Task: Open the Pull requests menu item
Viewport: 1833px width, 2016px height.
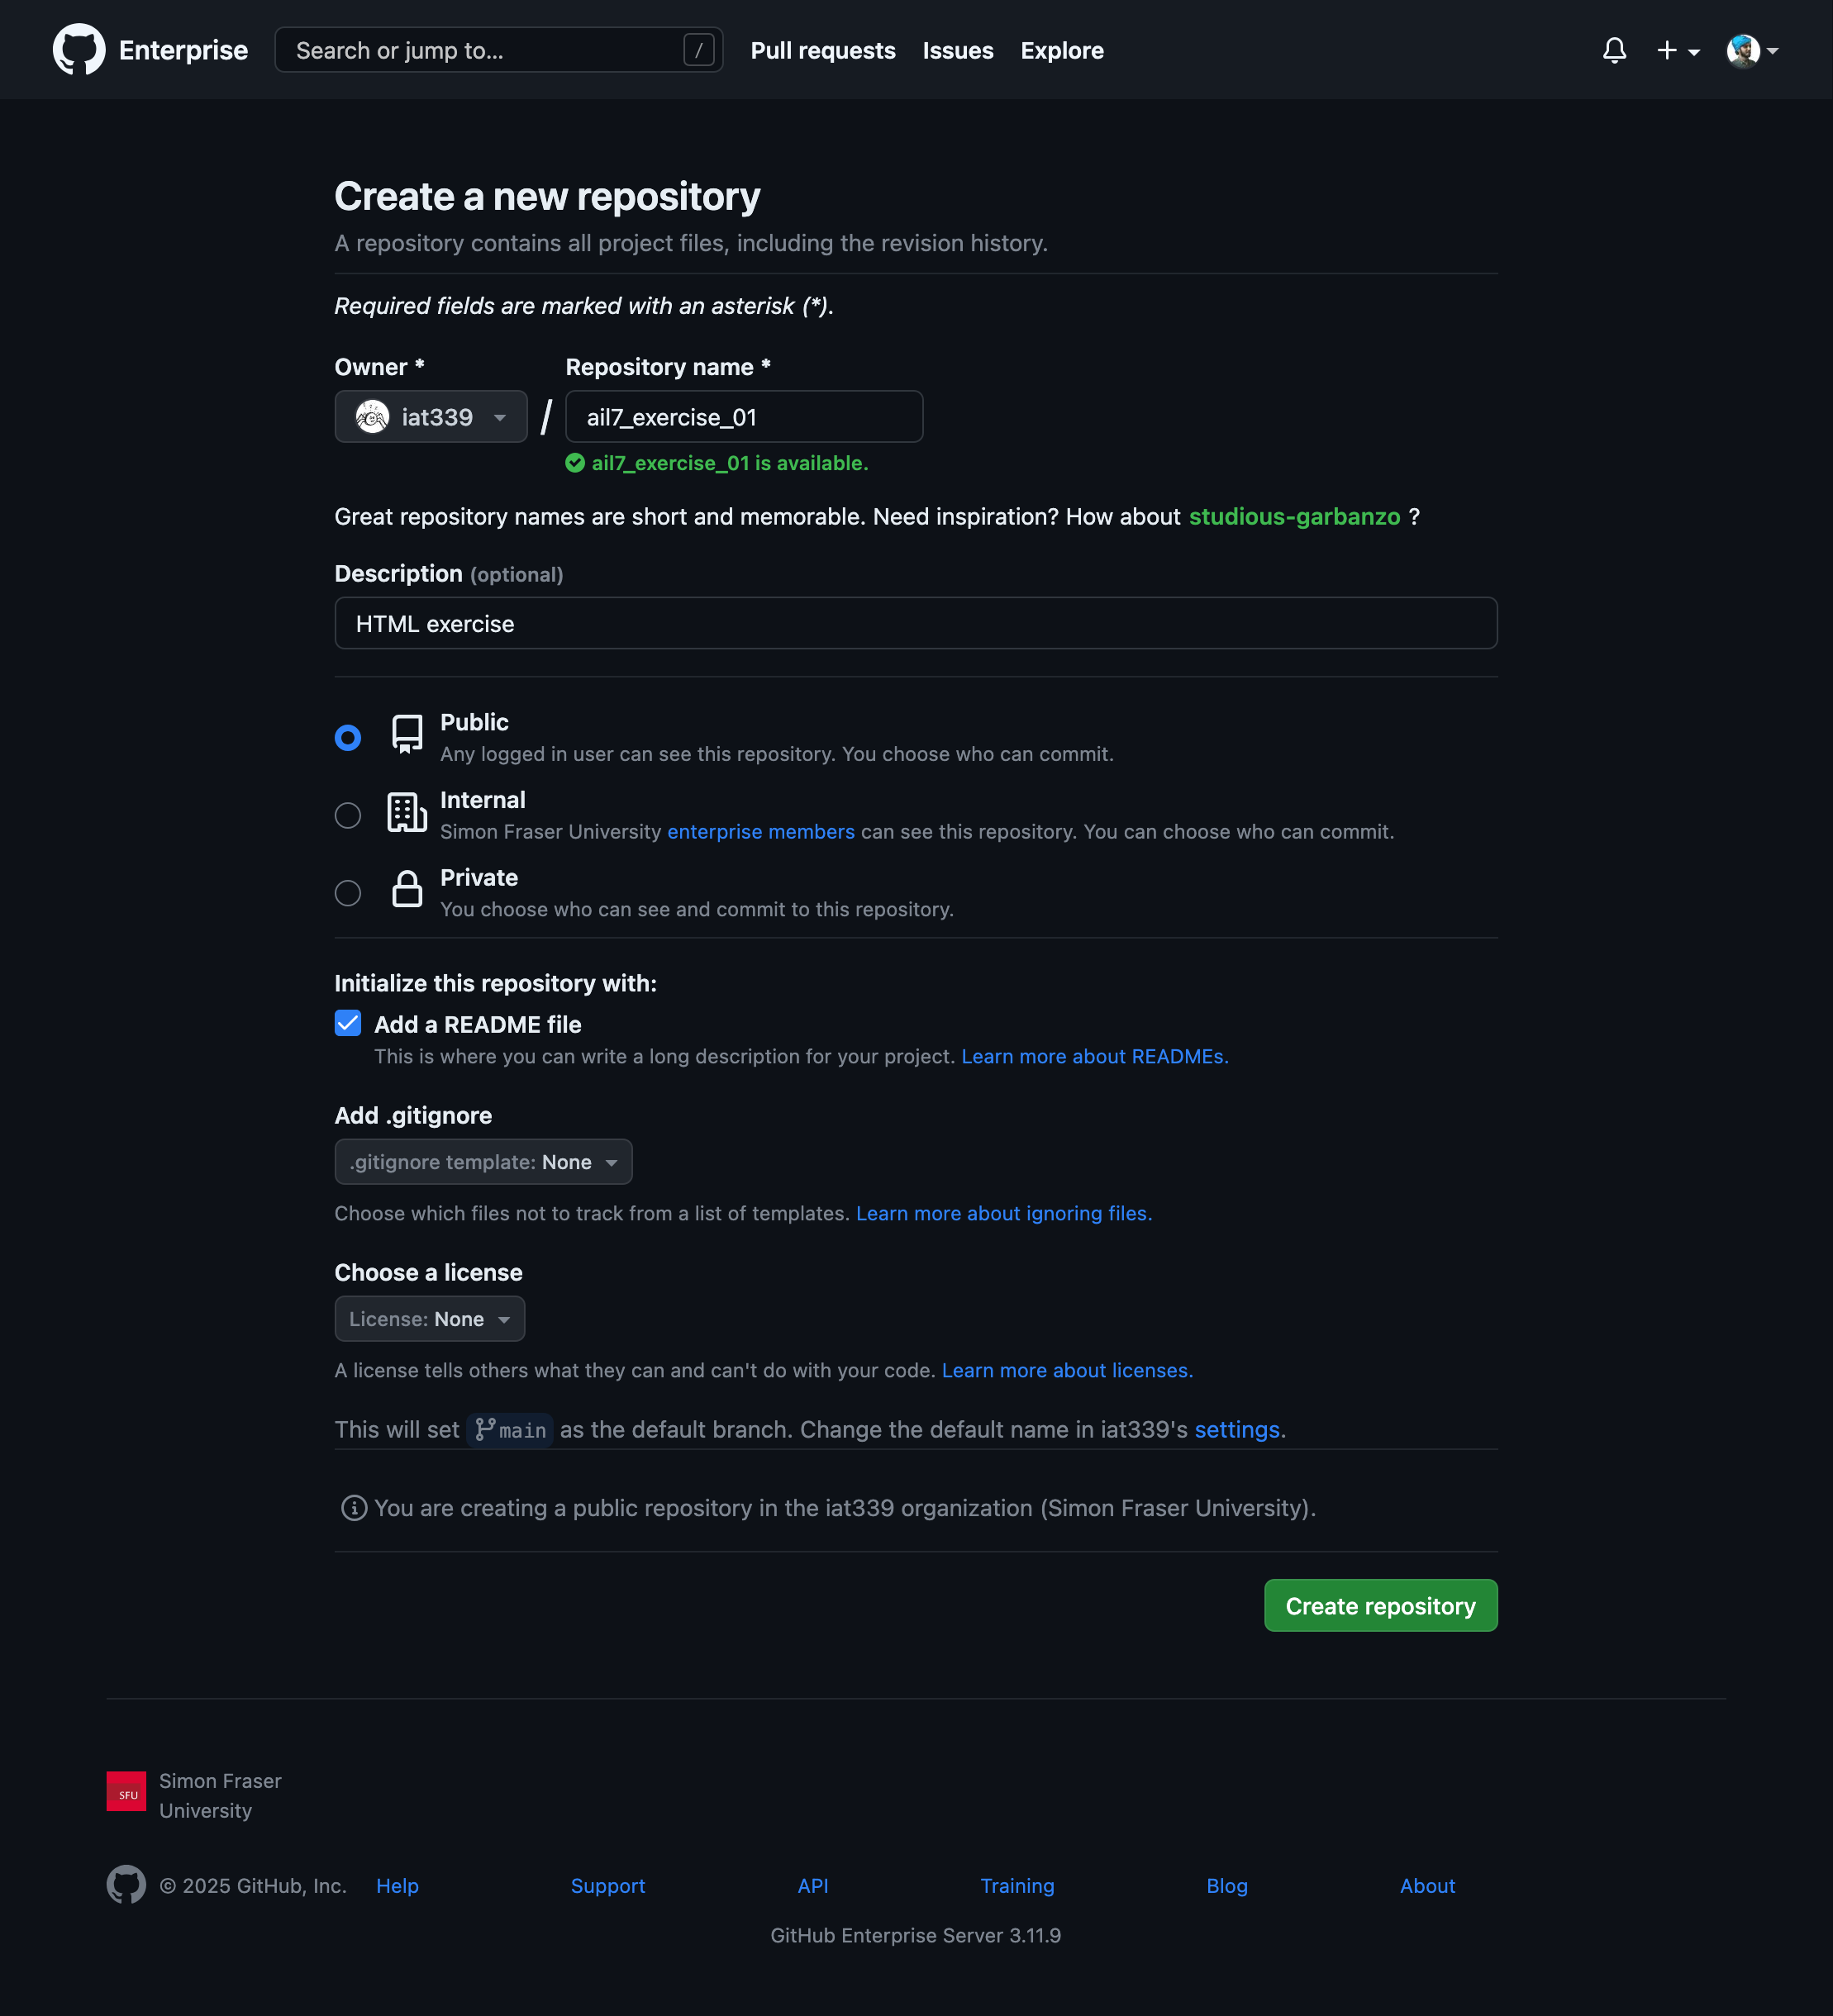Action: pos(822,50)
